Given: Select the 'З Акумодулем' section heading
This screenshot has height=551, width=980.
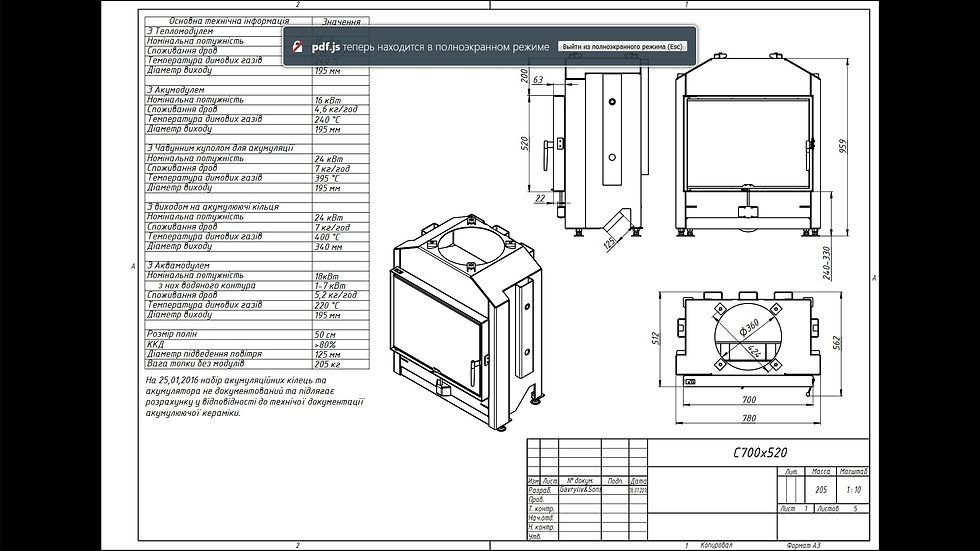Looking at the screenshot, I should point(176,90).
